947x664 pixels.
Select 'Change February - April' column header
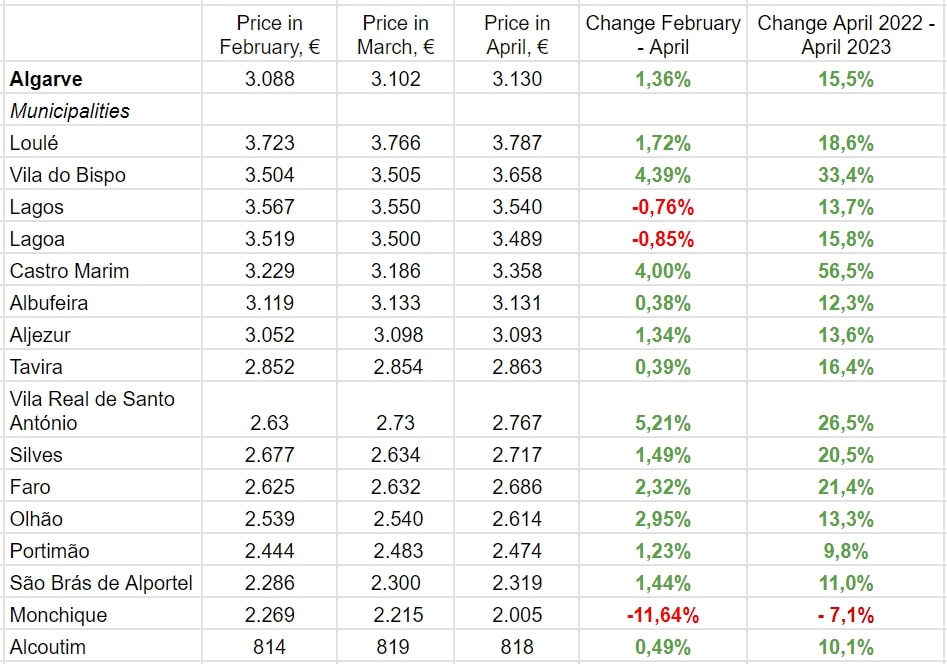[x=663, y=35]
